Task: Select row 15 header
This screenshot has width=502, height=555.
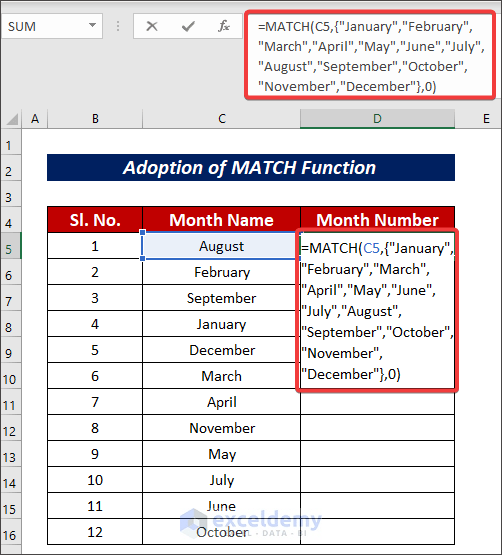Action: point(11,506)
